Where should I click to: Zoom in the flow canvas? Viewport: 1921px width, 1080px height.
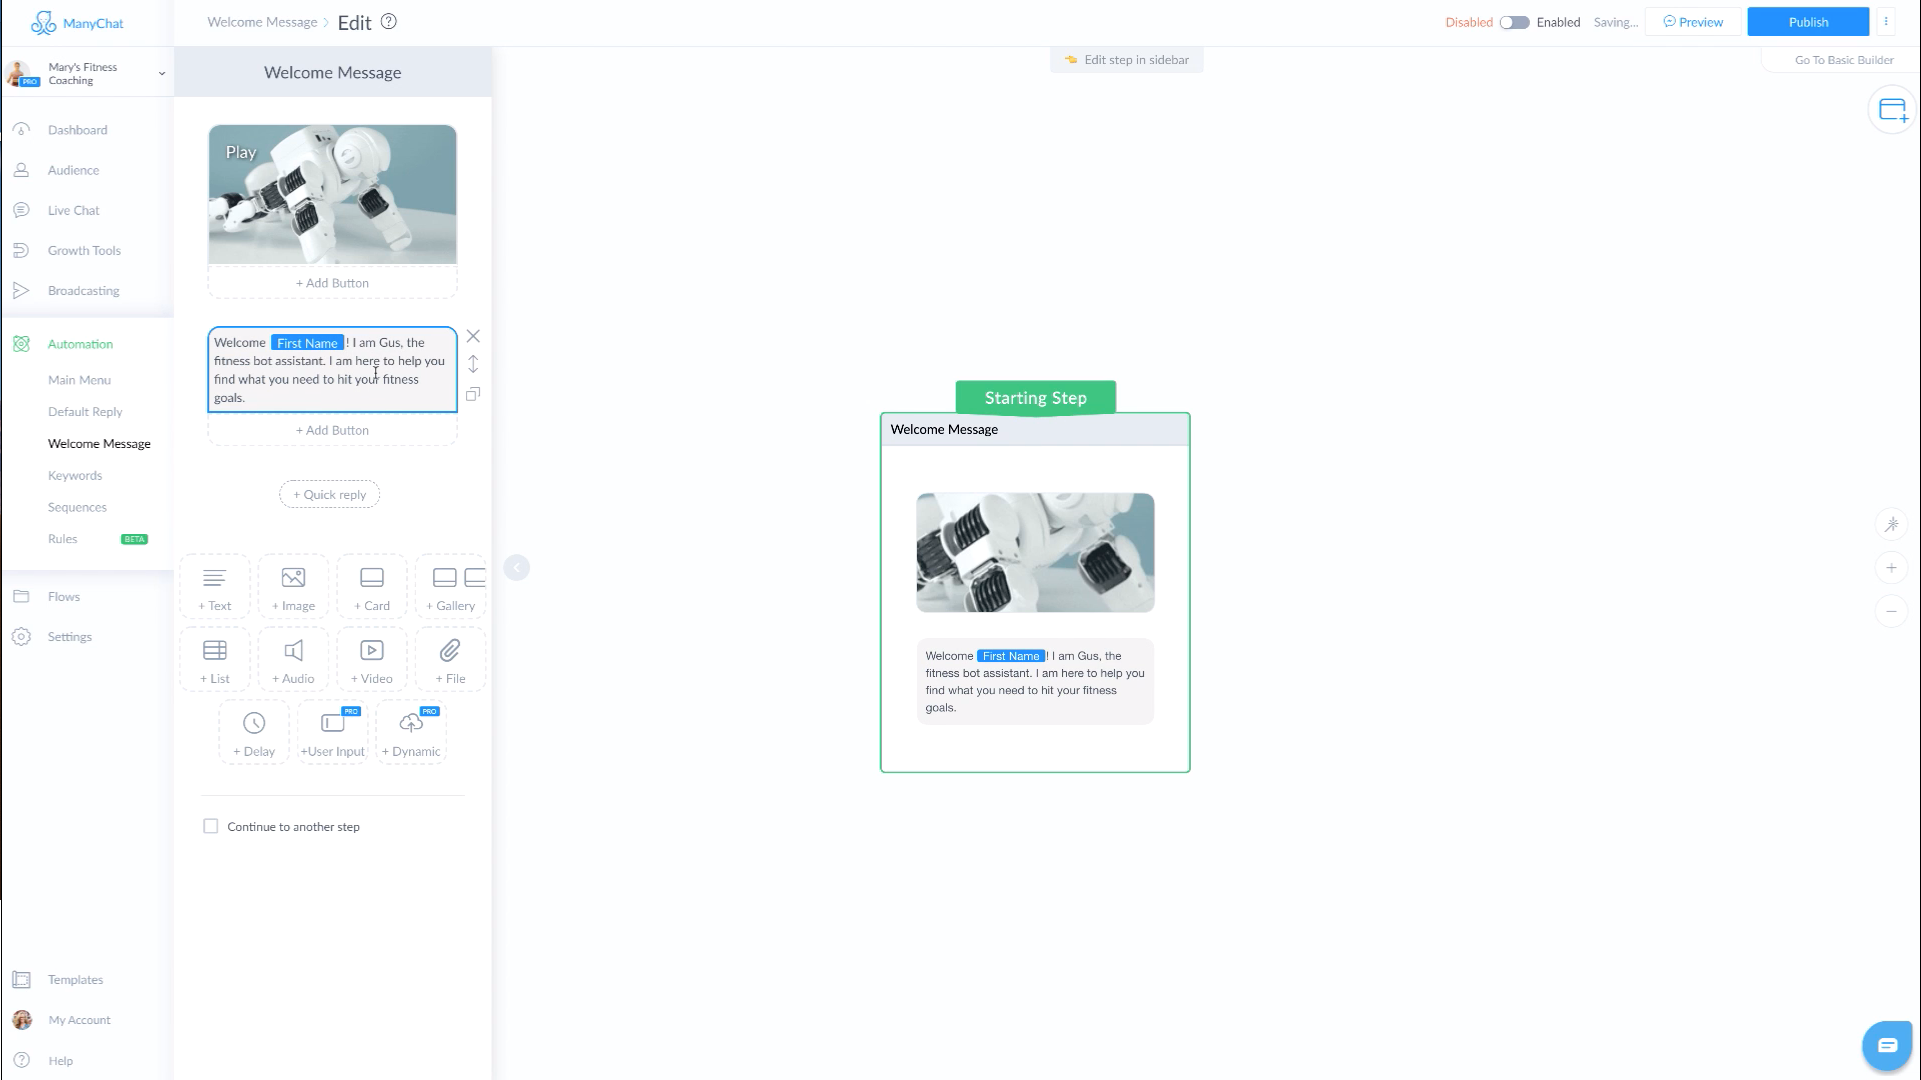pyautogui.click(x=1891, y=568)
